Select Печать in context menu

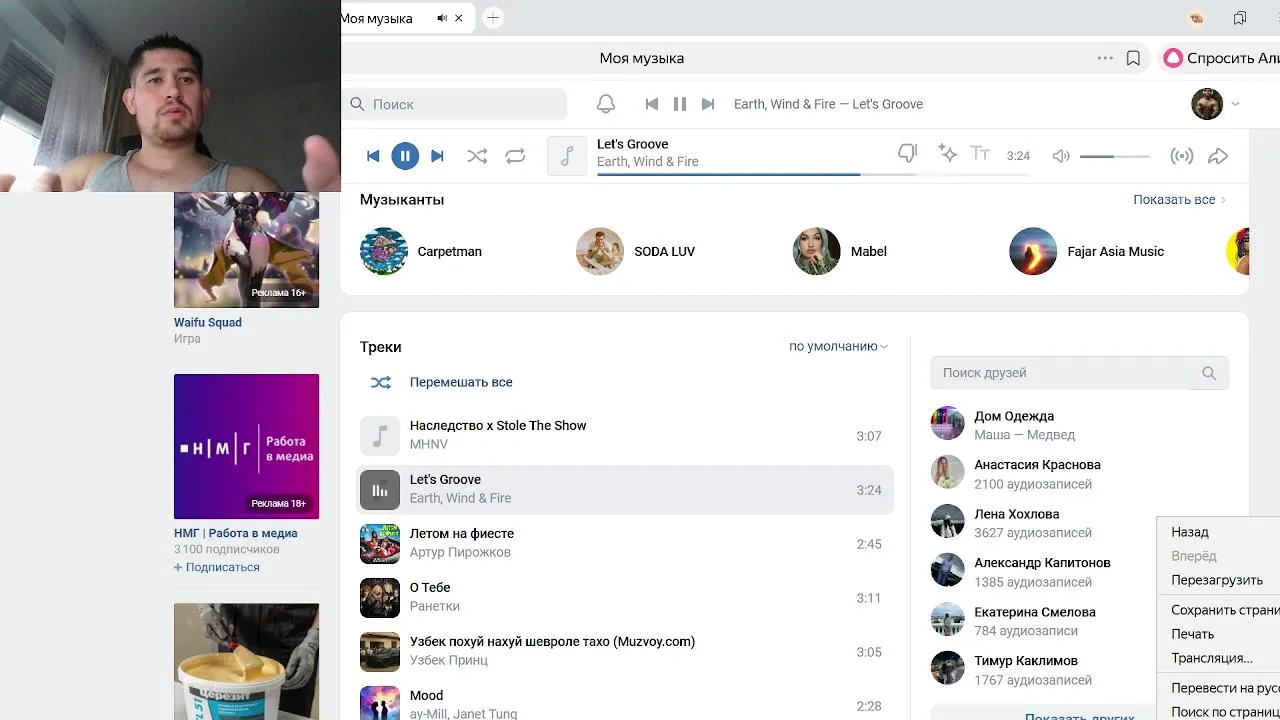click(1219, 634)
